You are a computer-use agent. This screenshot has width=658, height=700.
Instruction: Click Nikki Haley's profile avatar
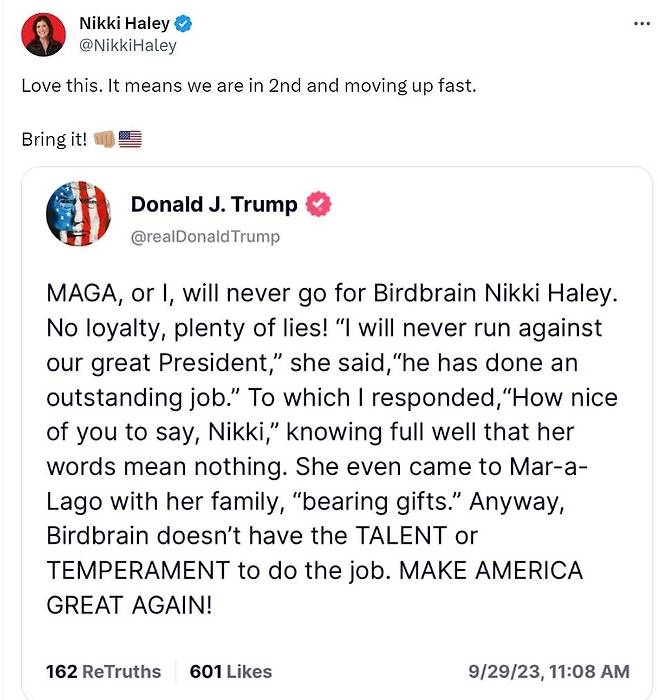pyautogui.click(x=43, y=35)
